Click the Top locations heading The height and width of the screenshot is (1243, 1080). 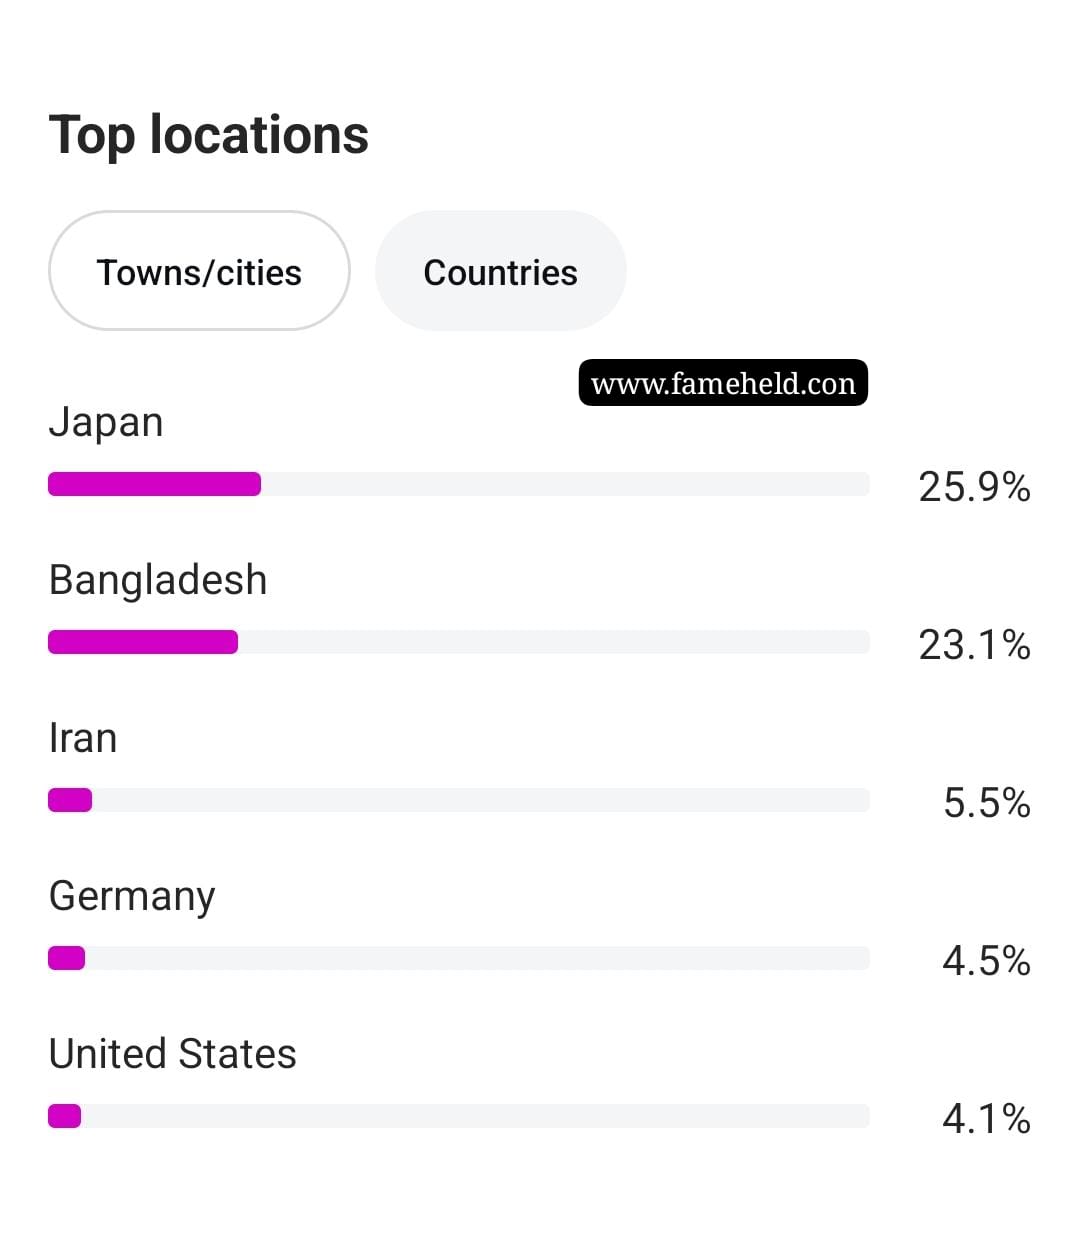click(209, 136)
